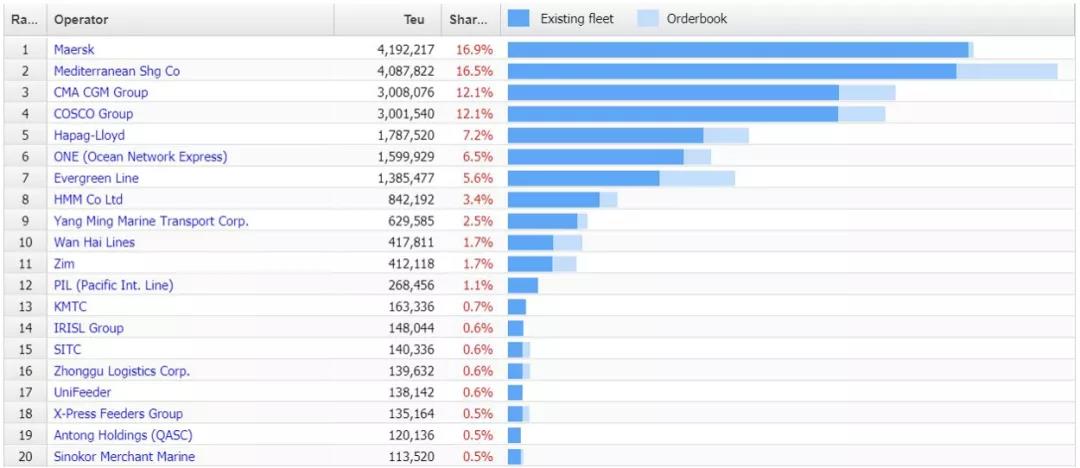Click the Wan Hai Lines link
This screenshot has width=1080, height=468.
94,242
